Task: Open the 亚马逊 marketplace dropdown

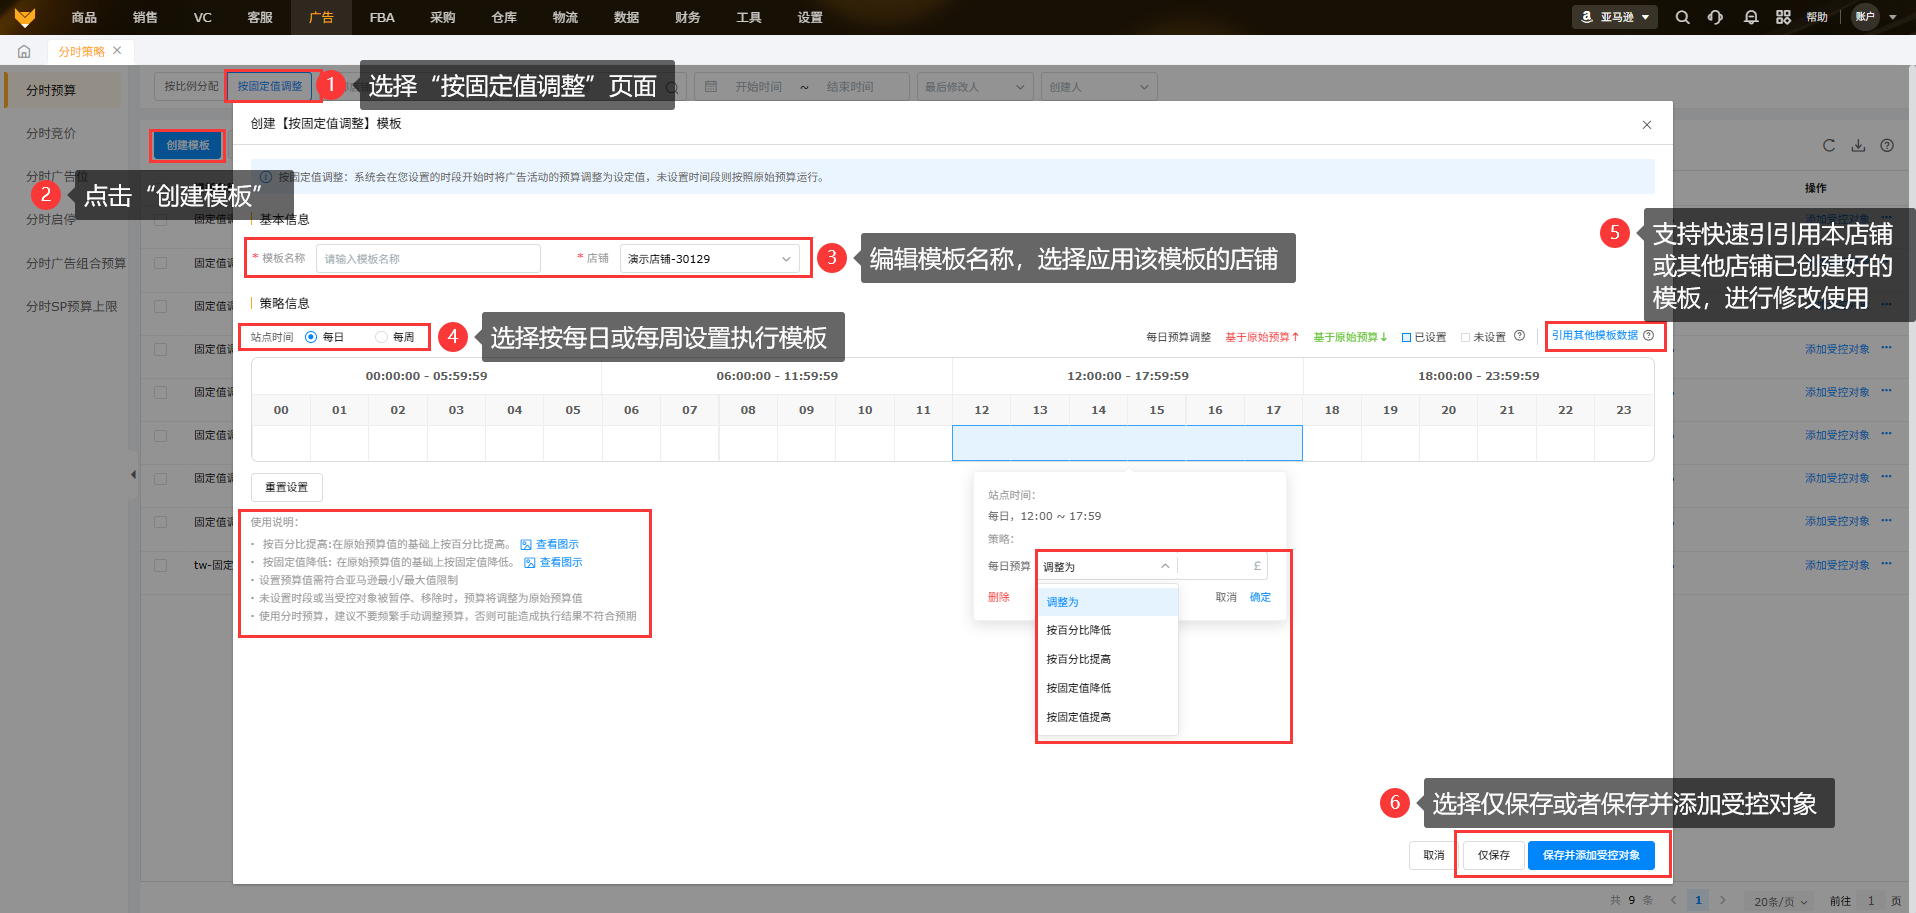Action: [1615, 17]
